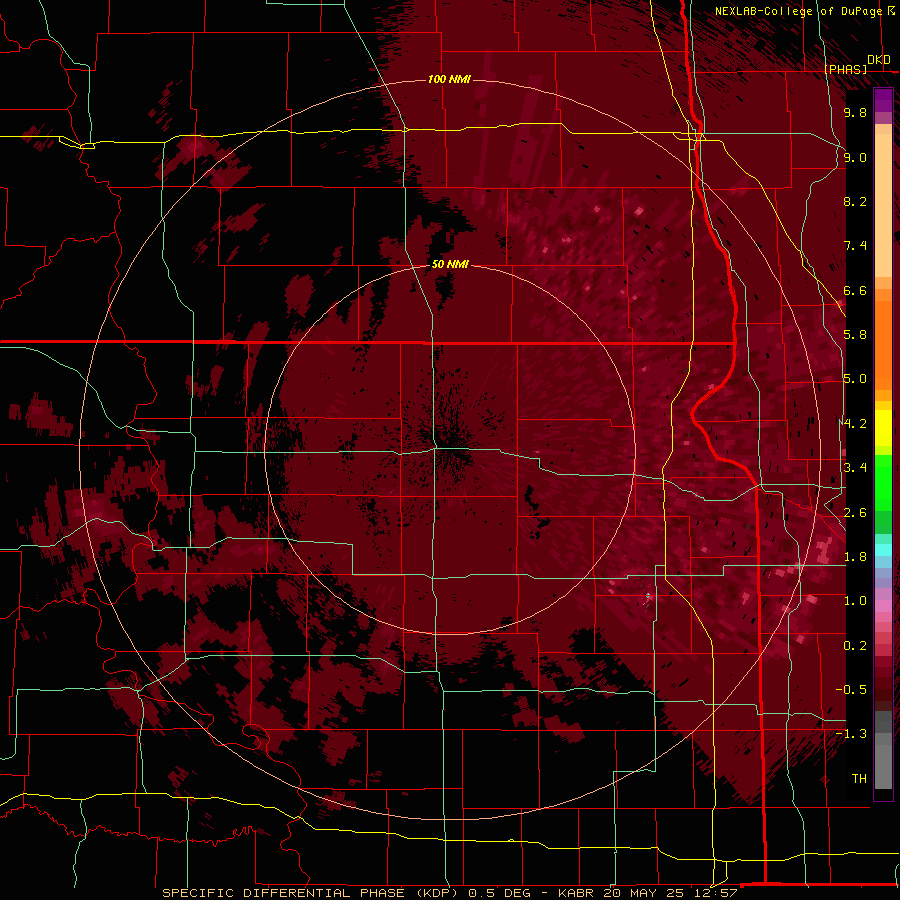Pick the purple segment atop the color bar
The height and width of the screenshot is (900, 900).
click(x=883, y=100)
